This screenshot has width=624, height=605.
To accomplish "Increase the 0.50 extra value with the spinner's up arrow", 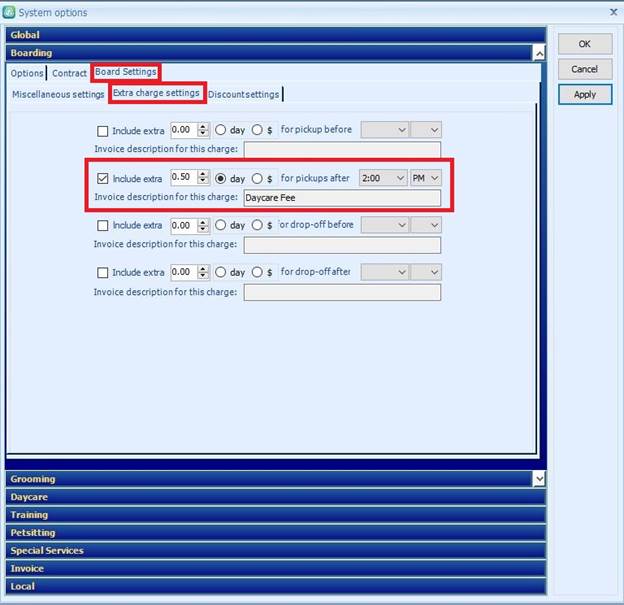I will coord(203,174).
